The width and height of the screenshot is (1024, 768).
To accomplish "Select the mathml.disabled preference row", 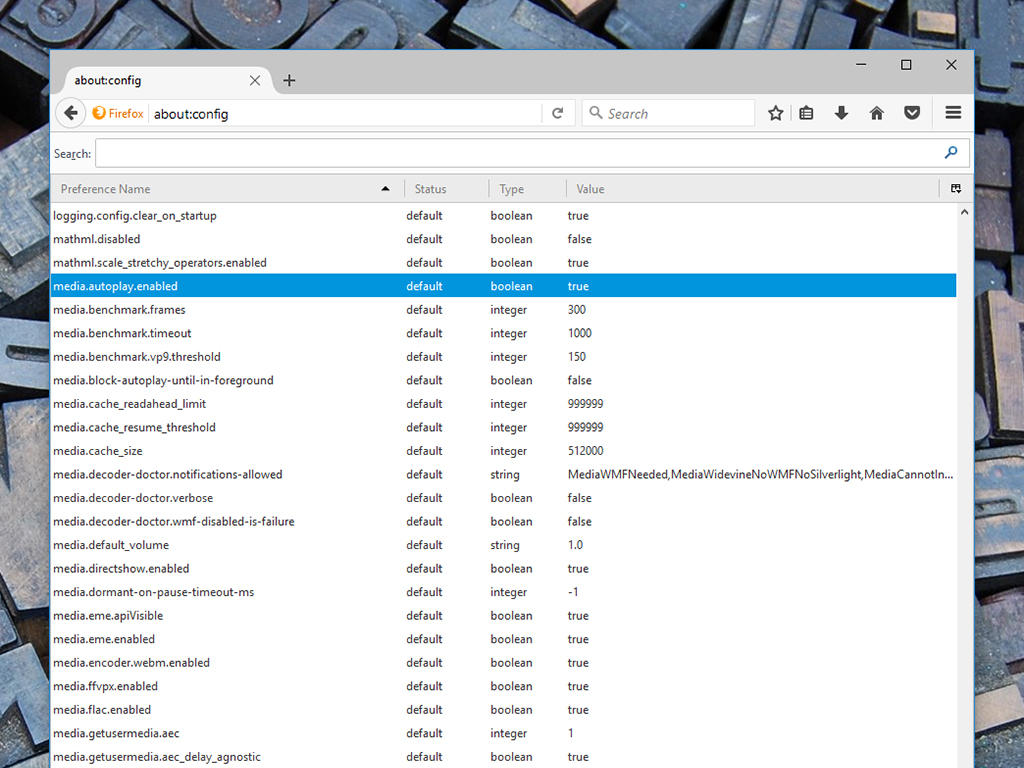I will tap(300, 239).
